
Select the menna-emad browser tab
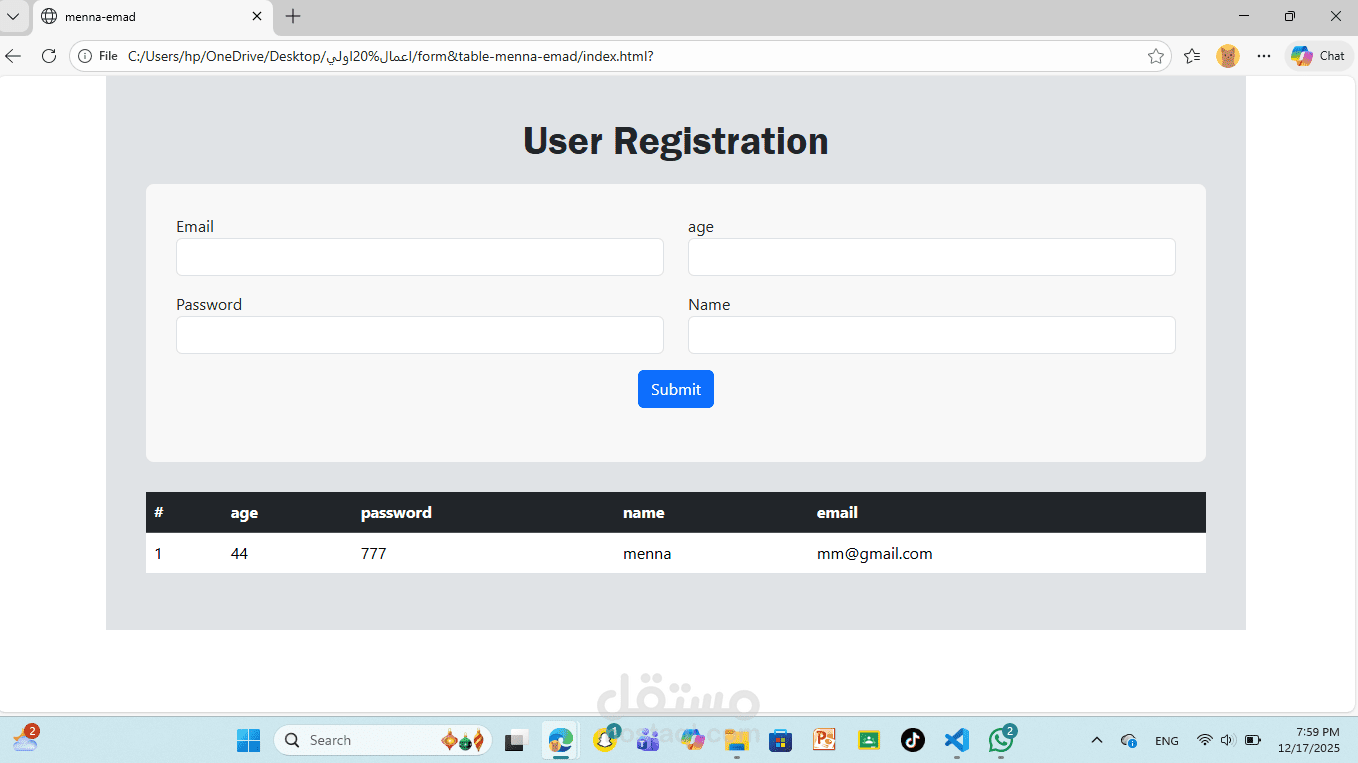[x=140, y=16]
